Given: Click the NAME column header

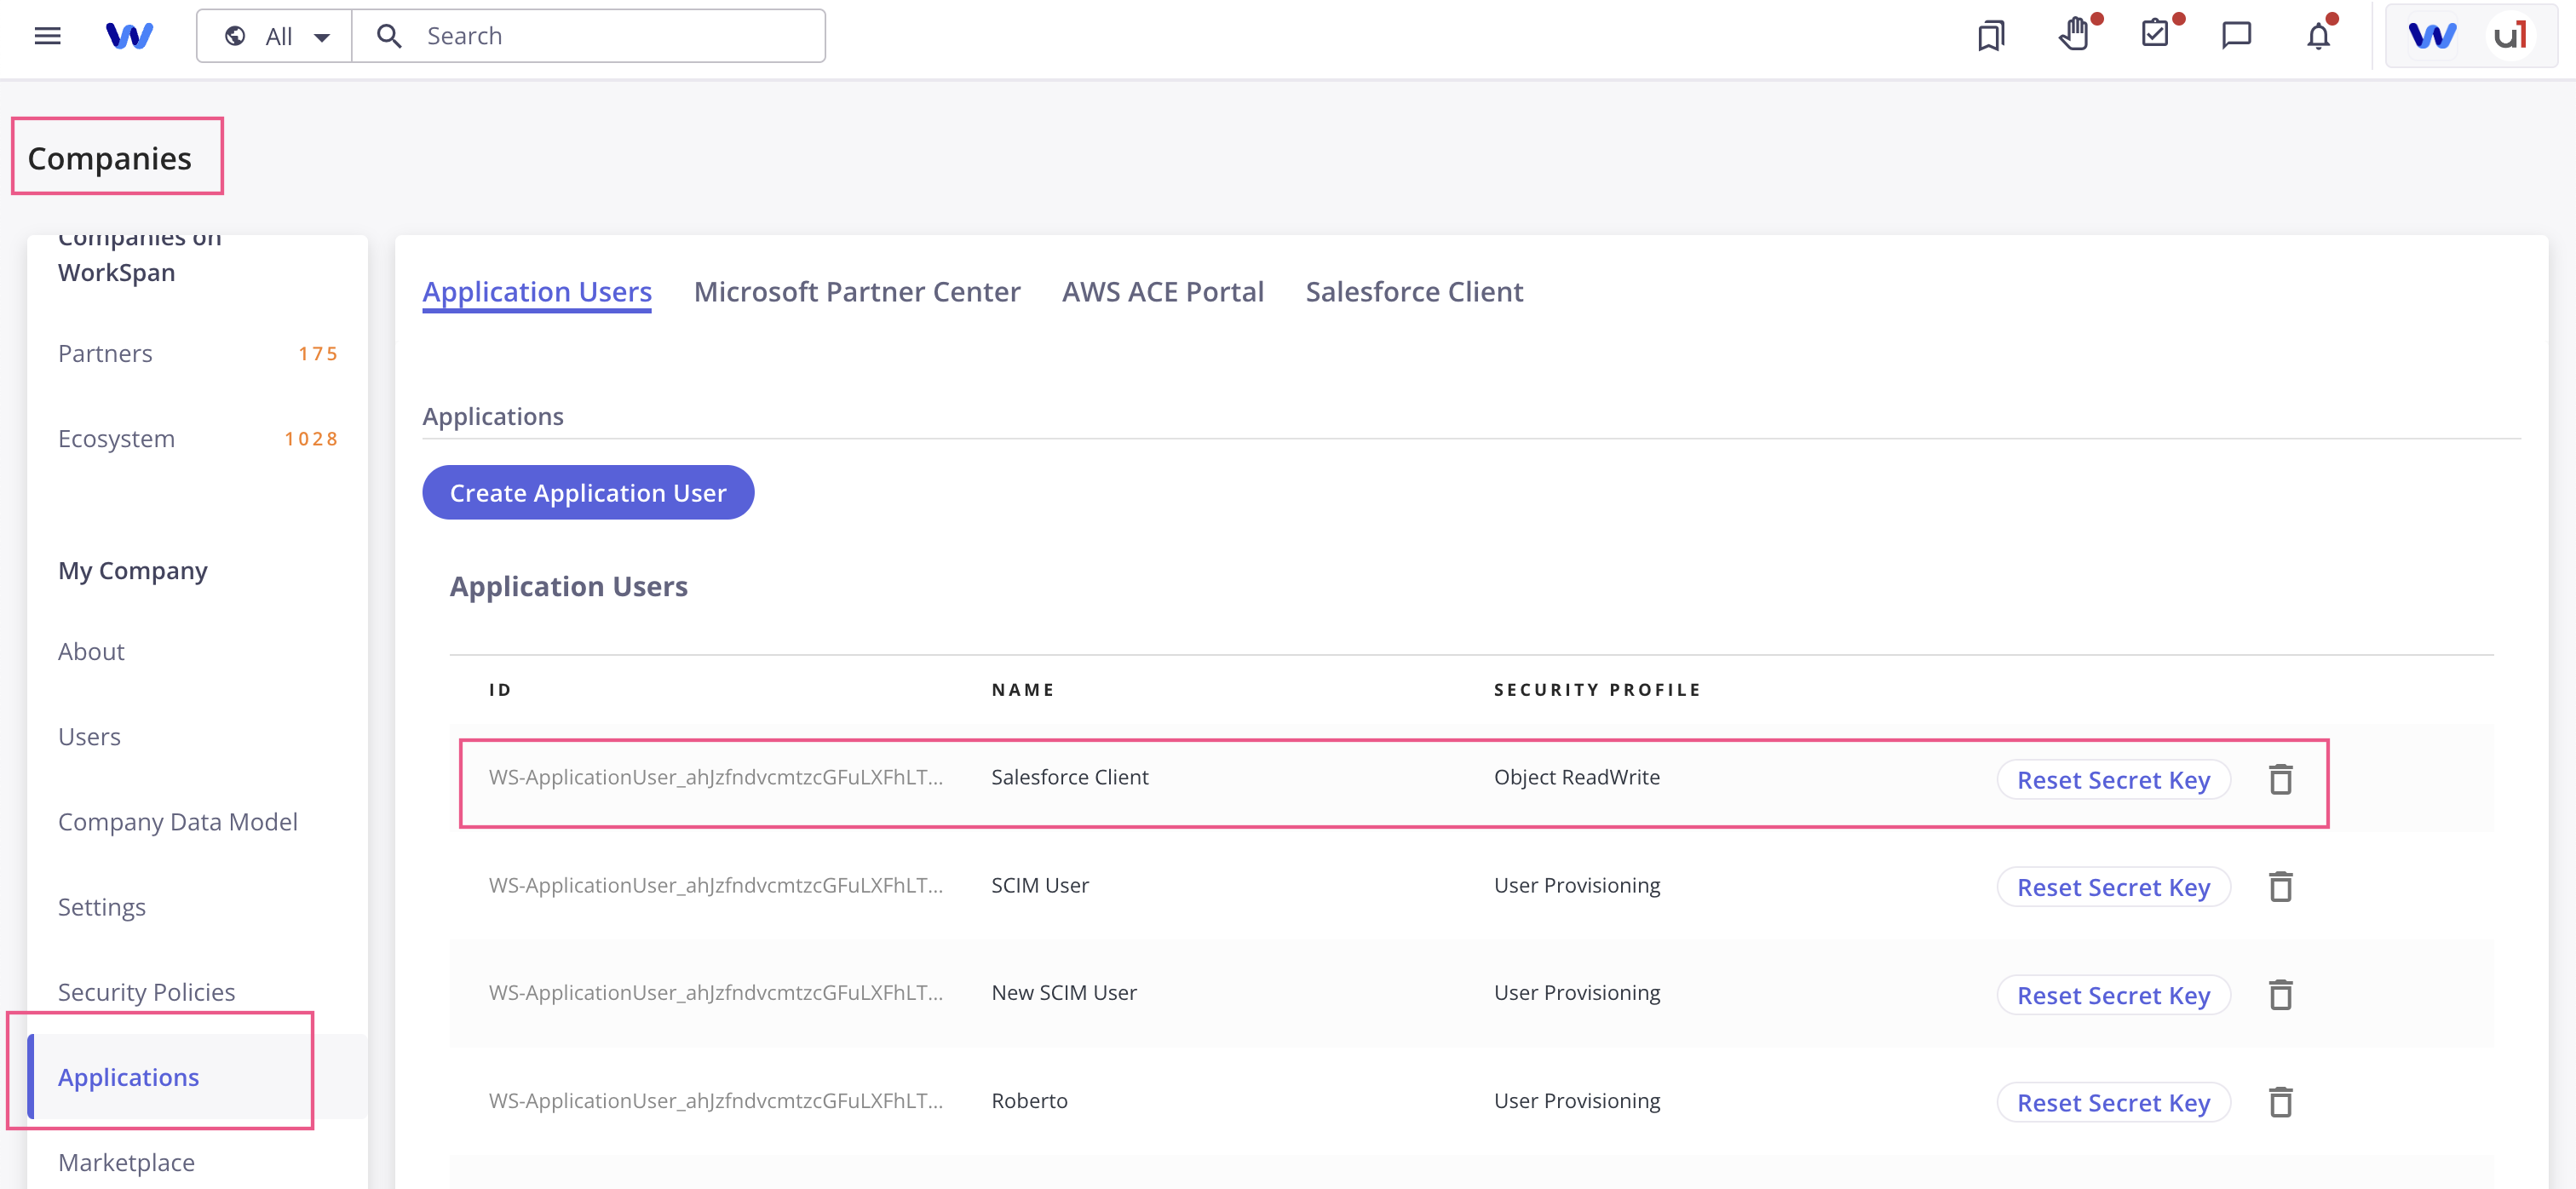Looking at the screenshot, I should click(x=1023, y=690).
